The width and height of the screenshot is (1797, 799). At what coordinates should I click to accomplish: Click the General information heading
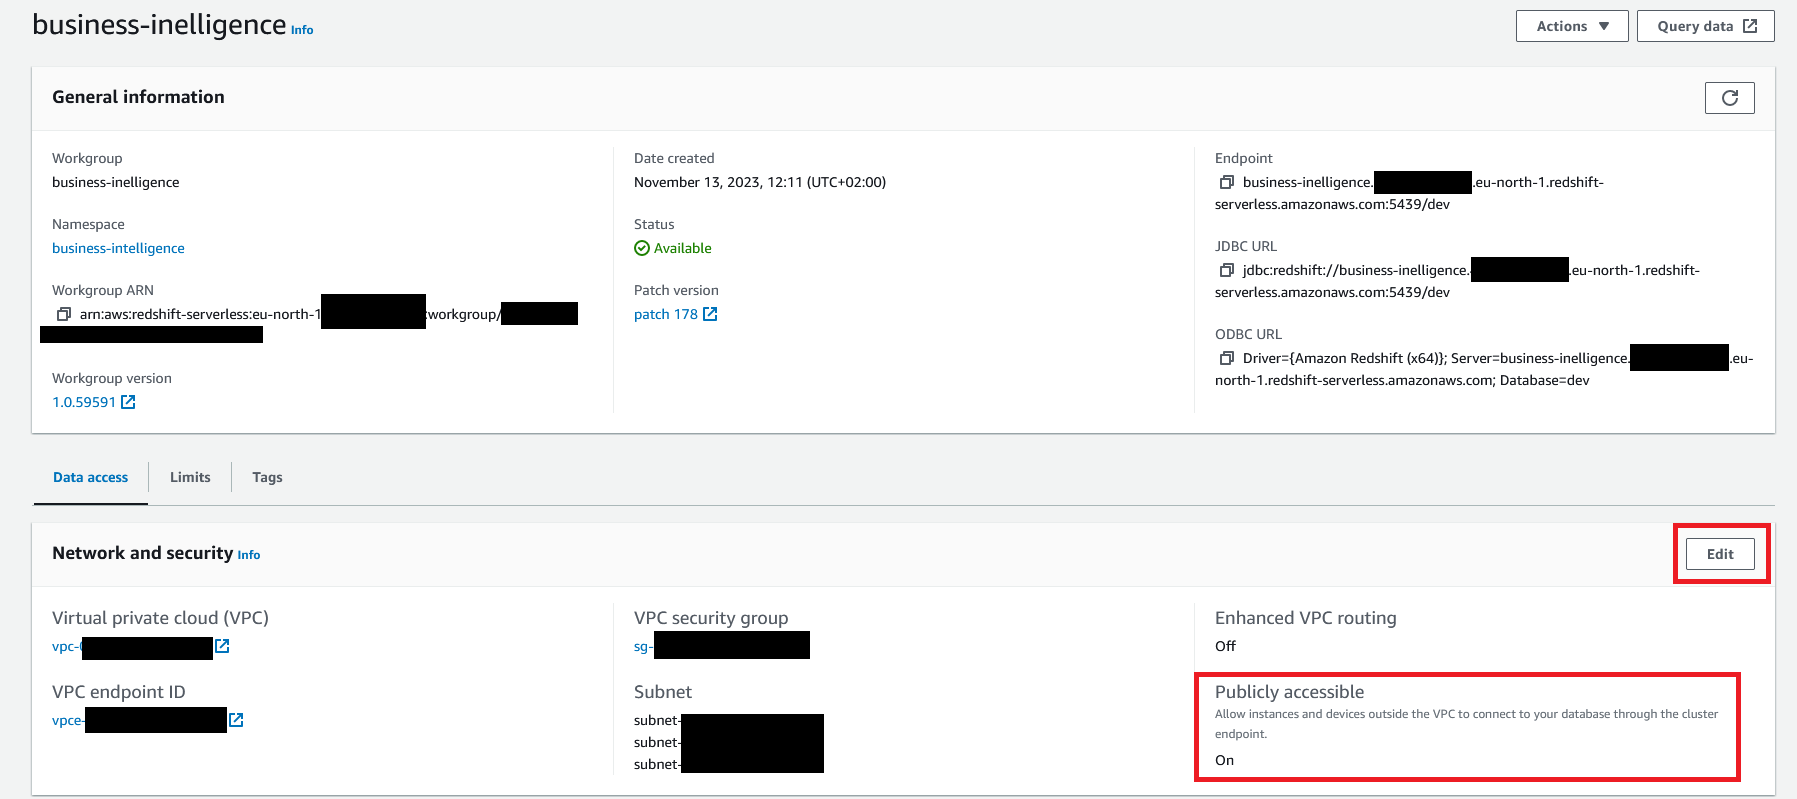pos(138,97)
